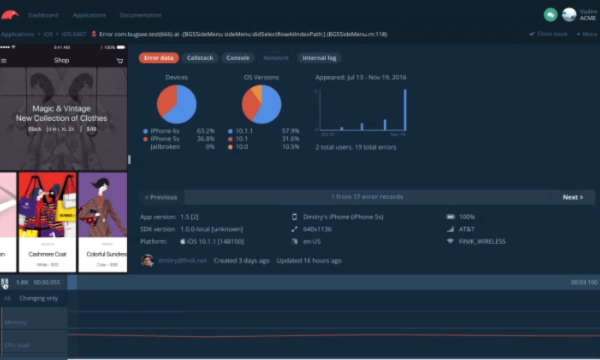The width and height of the screenshot is (600, 360).
Task: Click the Wi-Fi network icon
Action: click(x=450, y=241)
